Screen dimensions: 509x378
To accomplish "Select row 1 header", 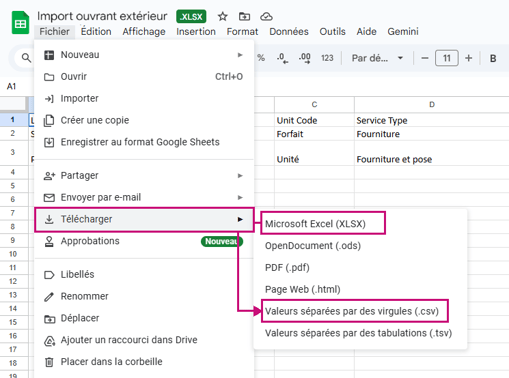I will (x=13, y=119).
